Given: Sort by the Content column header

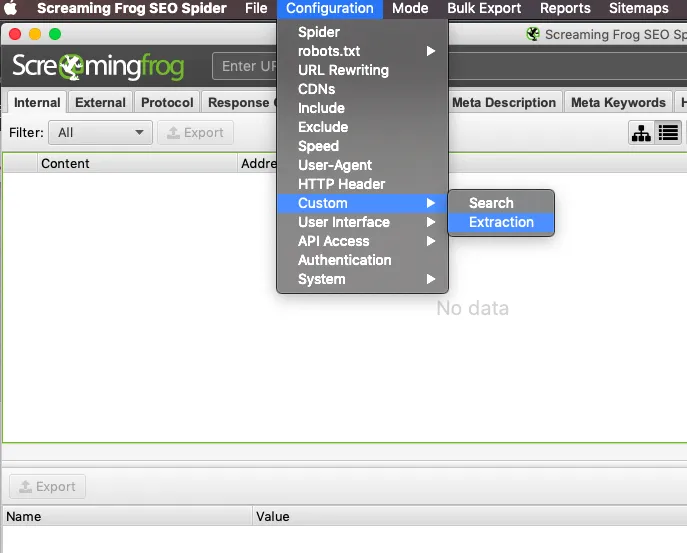Looking at the screenshot, I should coord(137,163).
